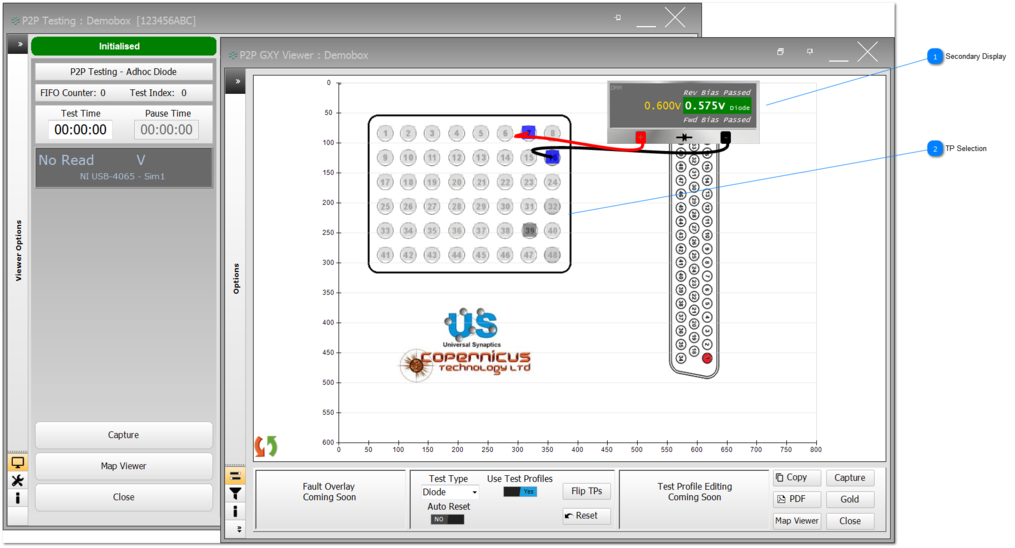Toggle the Use Test Profiles switch
Image resolution: width=1015 pixels, height=548 pixels.
(x=520, y=492)
